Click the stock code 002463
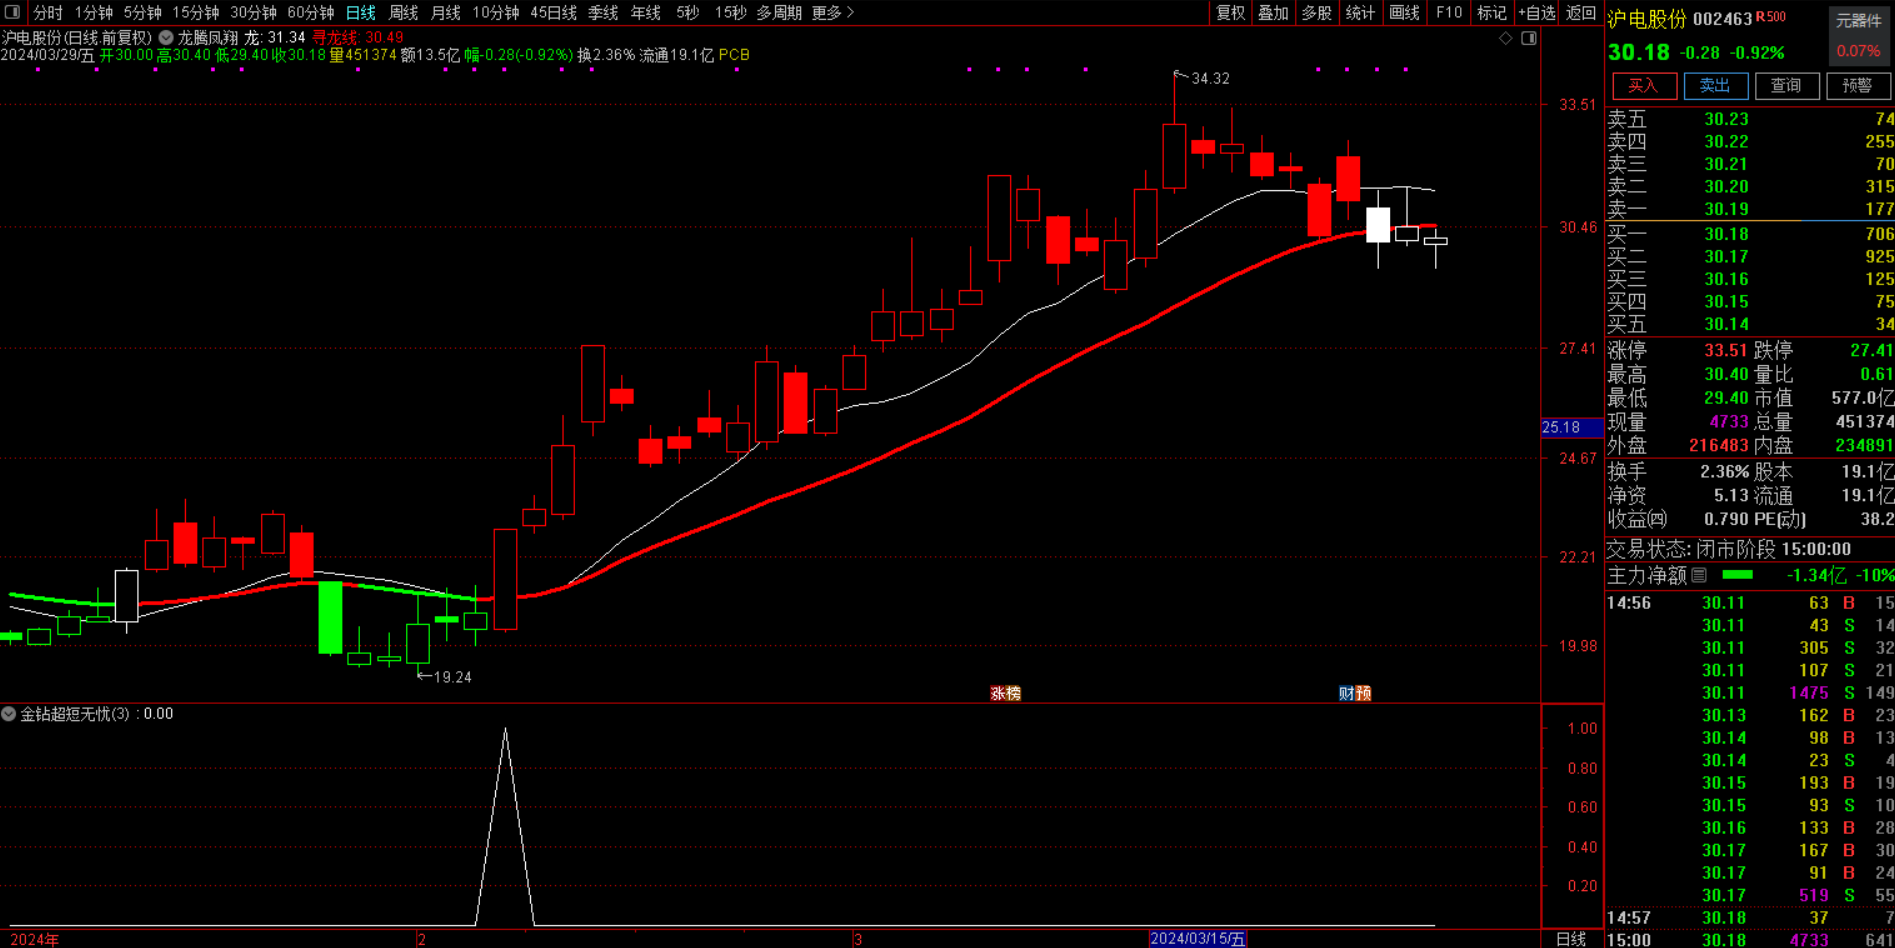The height and width of the screenshot is (948, 1895). (x=1722, y=19)
